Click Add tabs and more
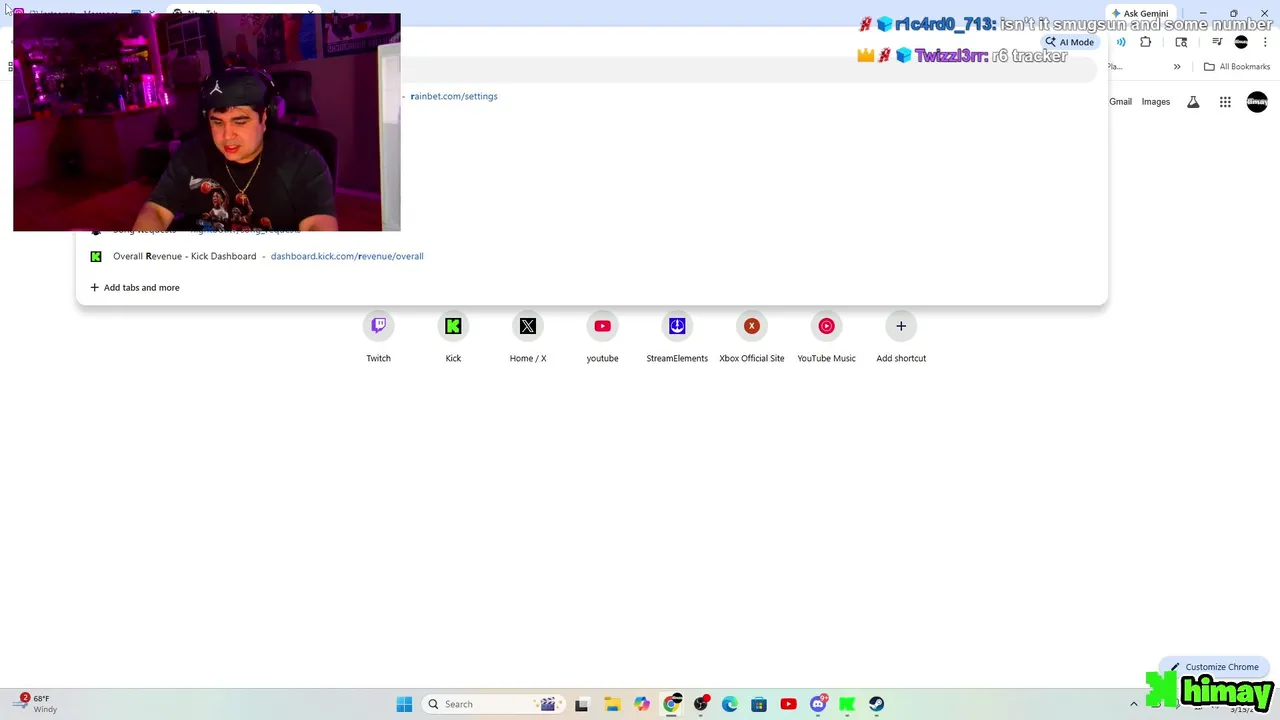1280x720 pixels. coord(135,287)
